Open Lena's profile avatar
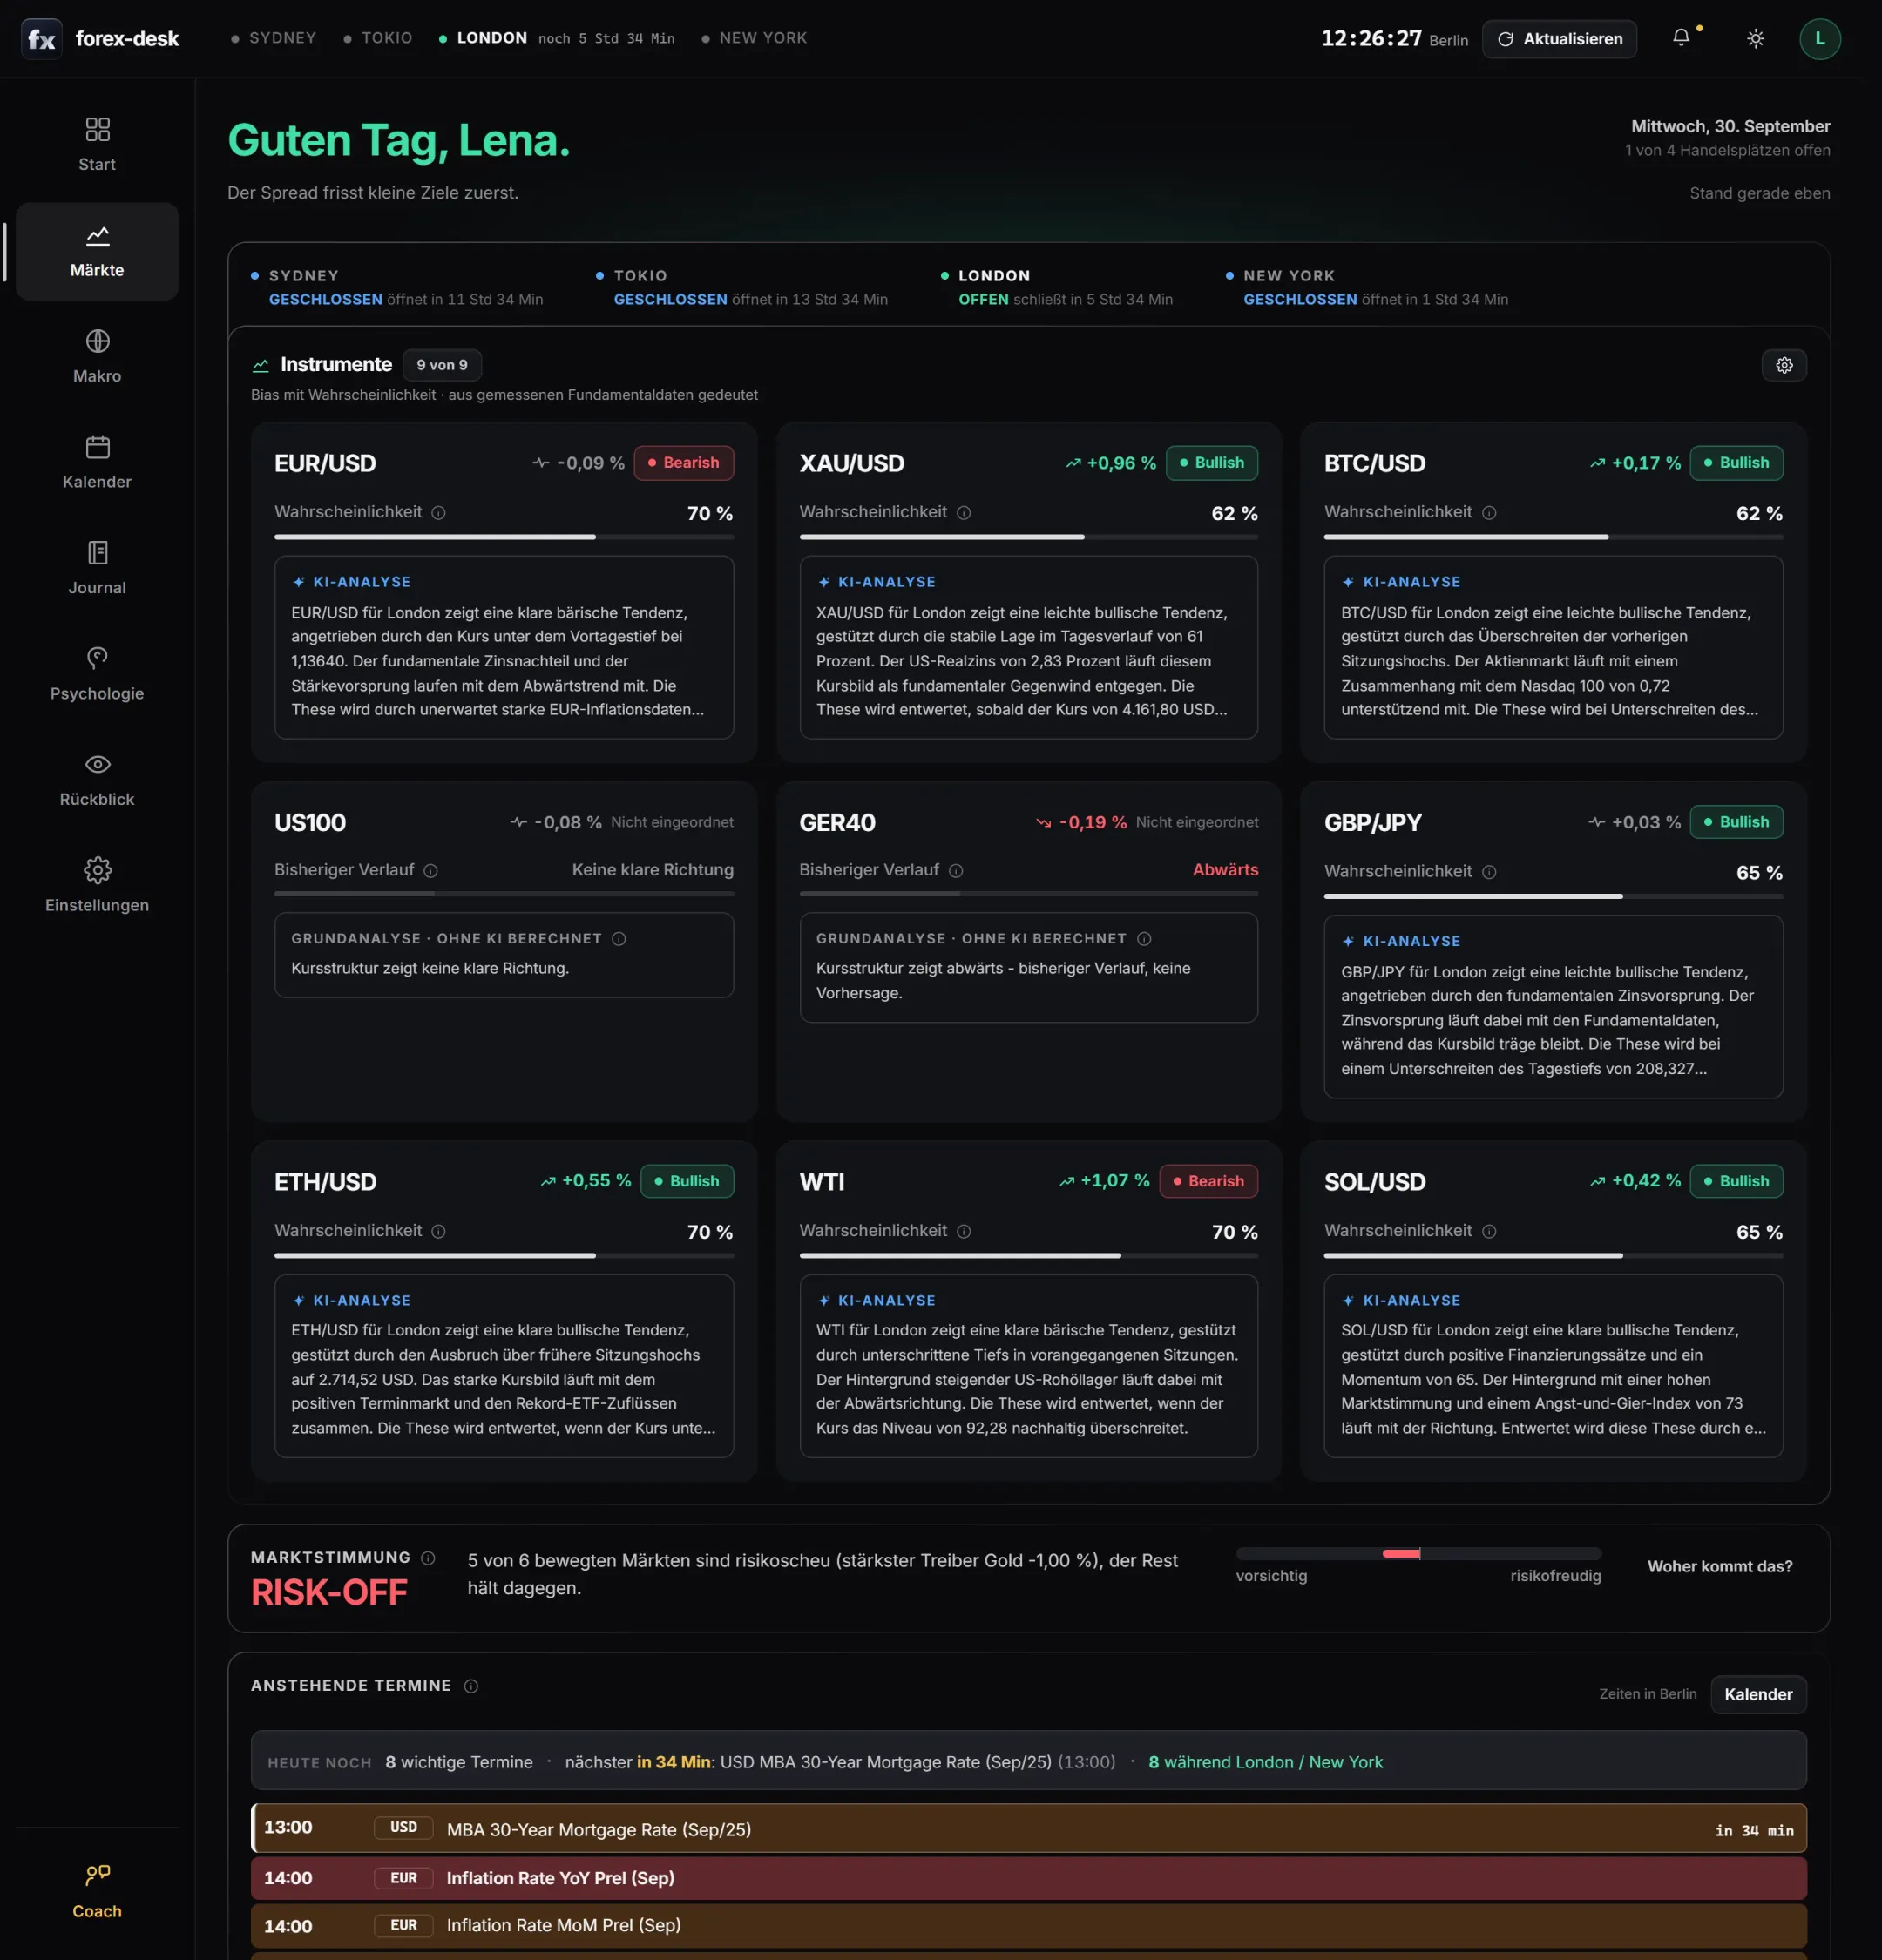The width and height of the screenshot is (1882, 1960). pyautogui.click(x=1819, y=39)
